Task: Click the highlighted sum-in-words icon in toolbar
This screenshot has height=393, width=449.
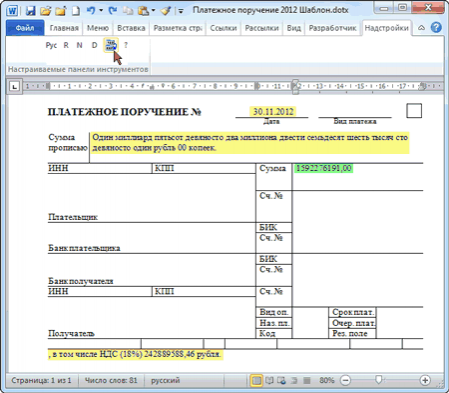Action: pyautogui.click(x=111, y=45)
